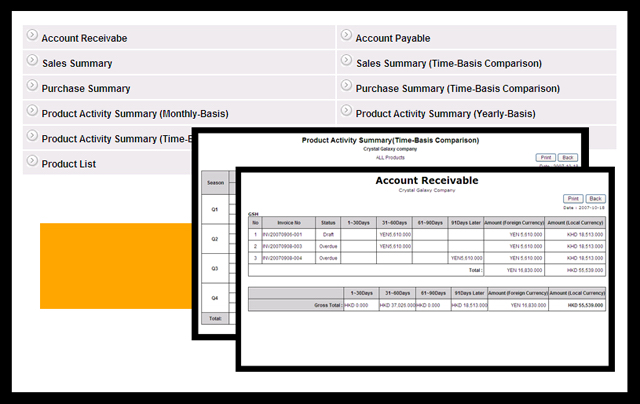The image size is (640, 404).
Task: Click Print button in Account Receivable window
Action: [573, 199]
